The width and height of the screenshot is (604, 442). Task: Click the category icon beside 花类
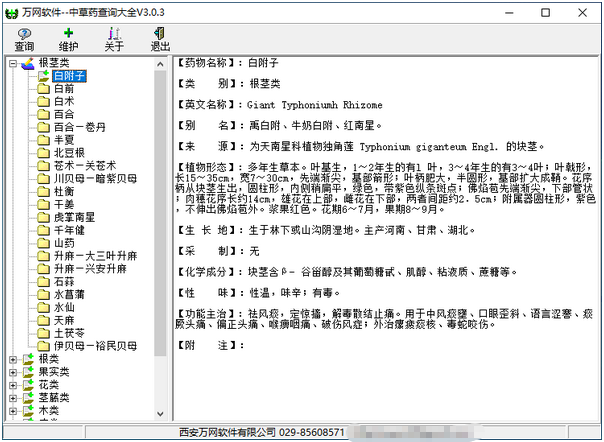[27, 384]
